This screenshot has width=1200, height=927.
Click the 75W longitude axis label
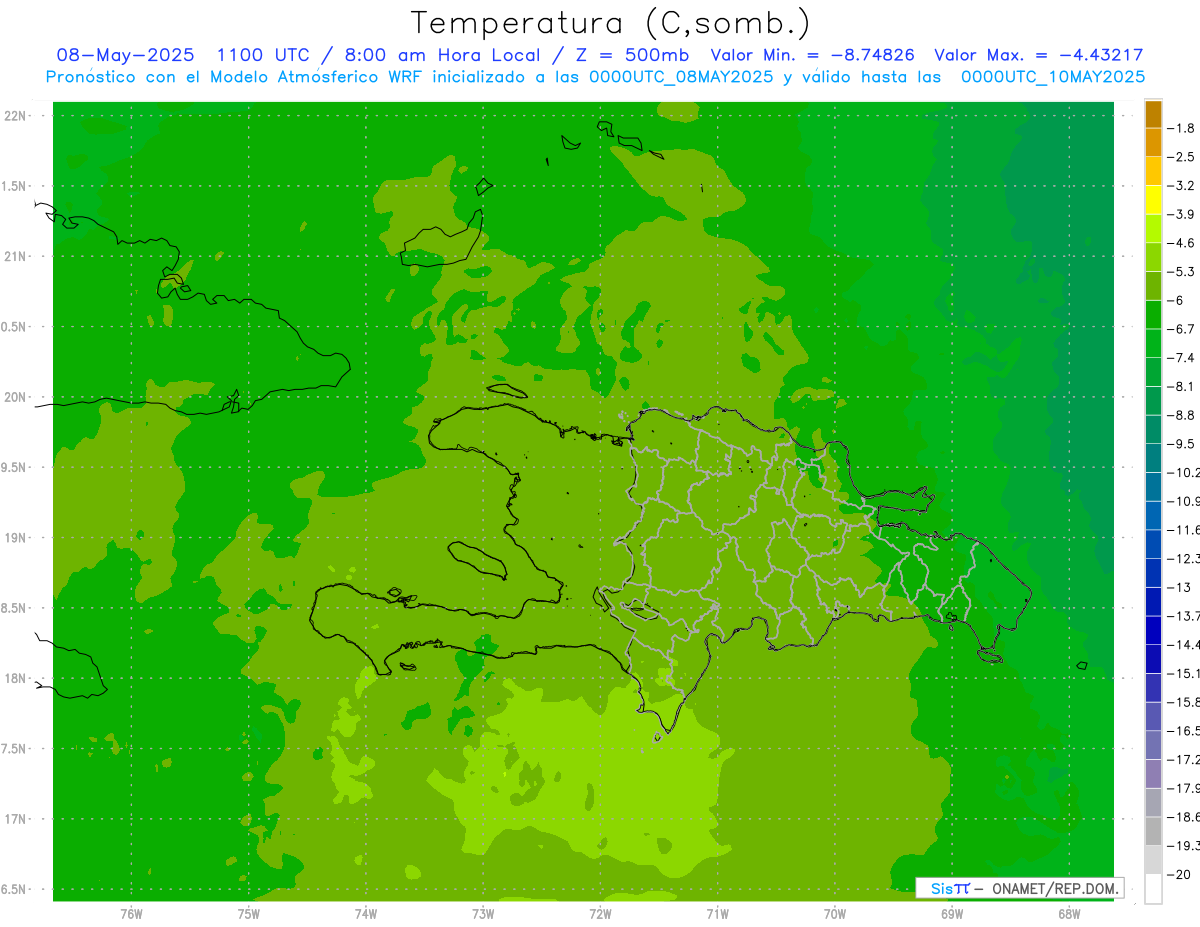point(248,914)
